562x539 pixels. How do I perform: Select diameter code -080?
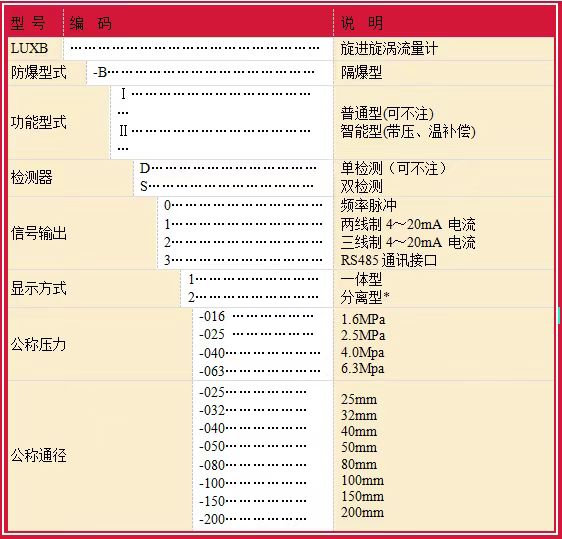point(212,465)
